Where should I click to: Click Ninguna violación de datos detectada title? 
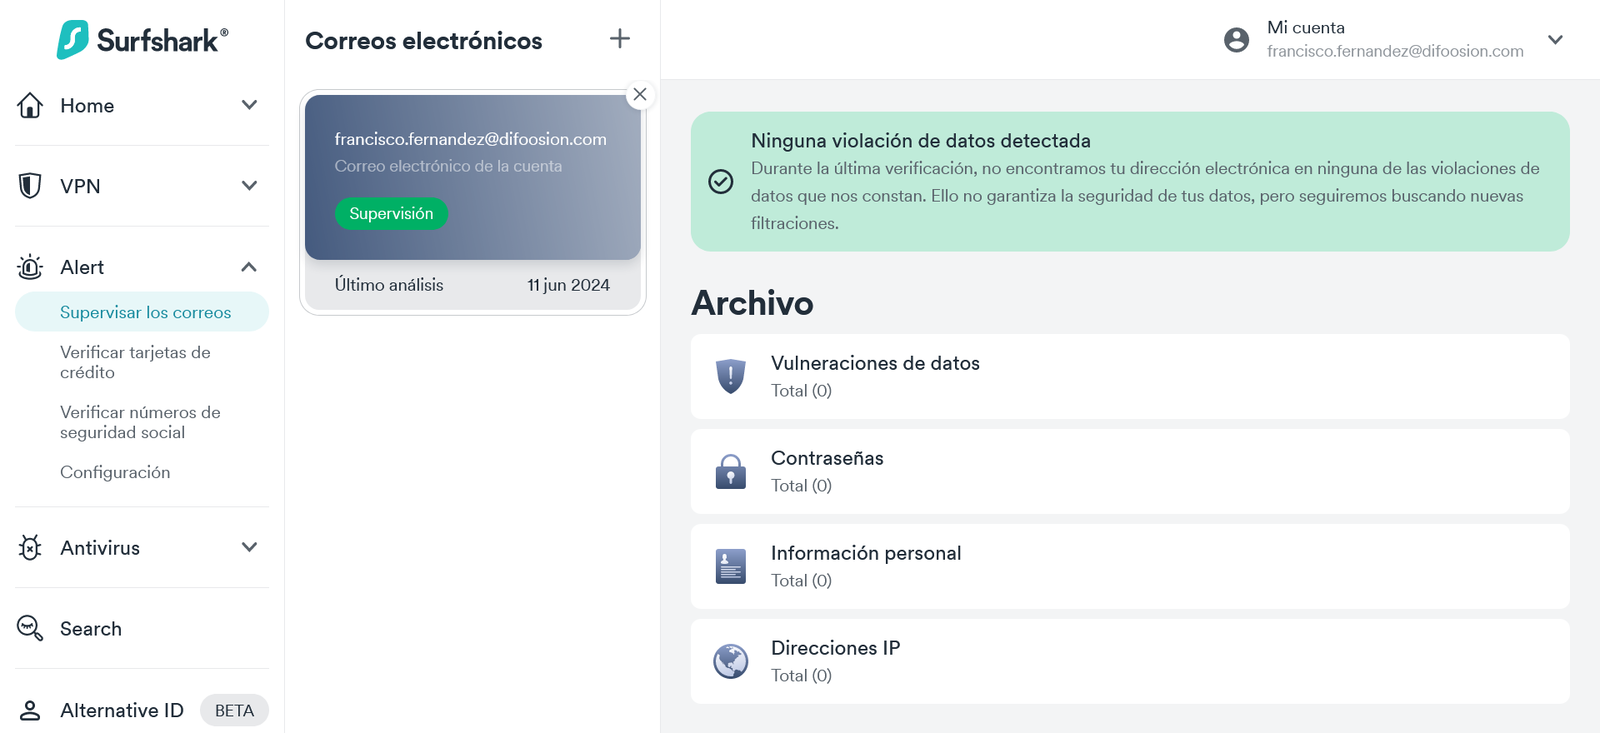pyautogui.click(x=921, y=141)
